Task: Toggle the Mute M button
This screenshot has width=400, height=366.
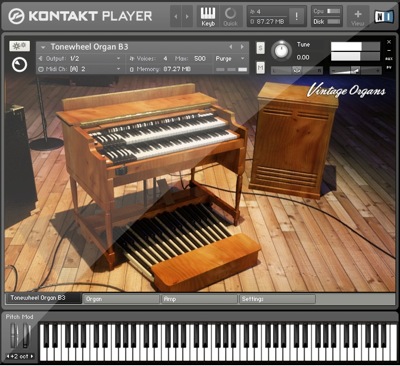Action: click(x=260, y=68)
